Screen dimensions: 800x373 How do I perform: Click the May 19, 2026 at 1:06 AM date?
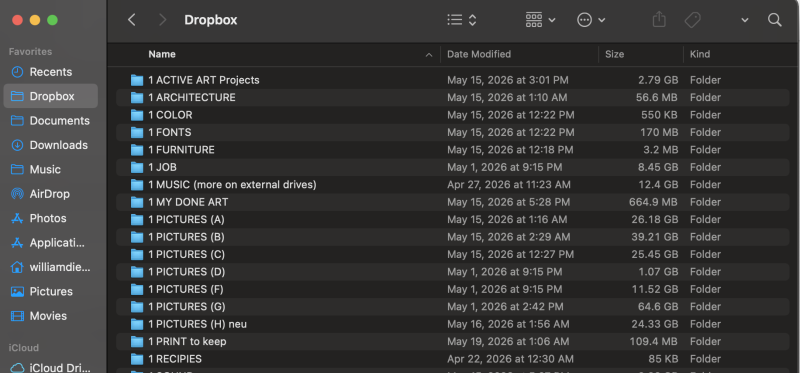pyautogui.click(x=508, y=341)
